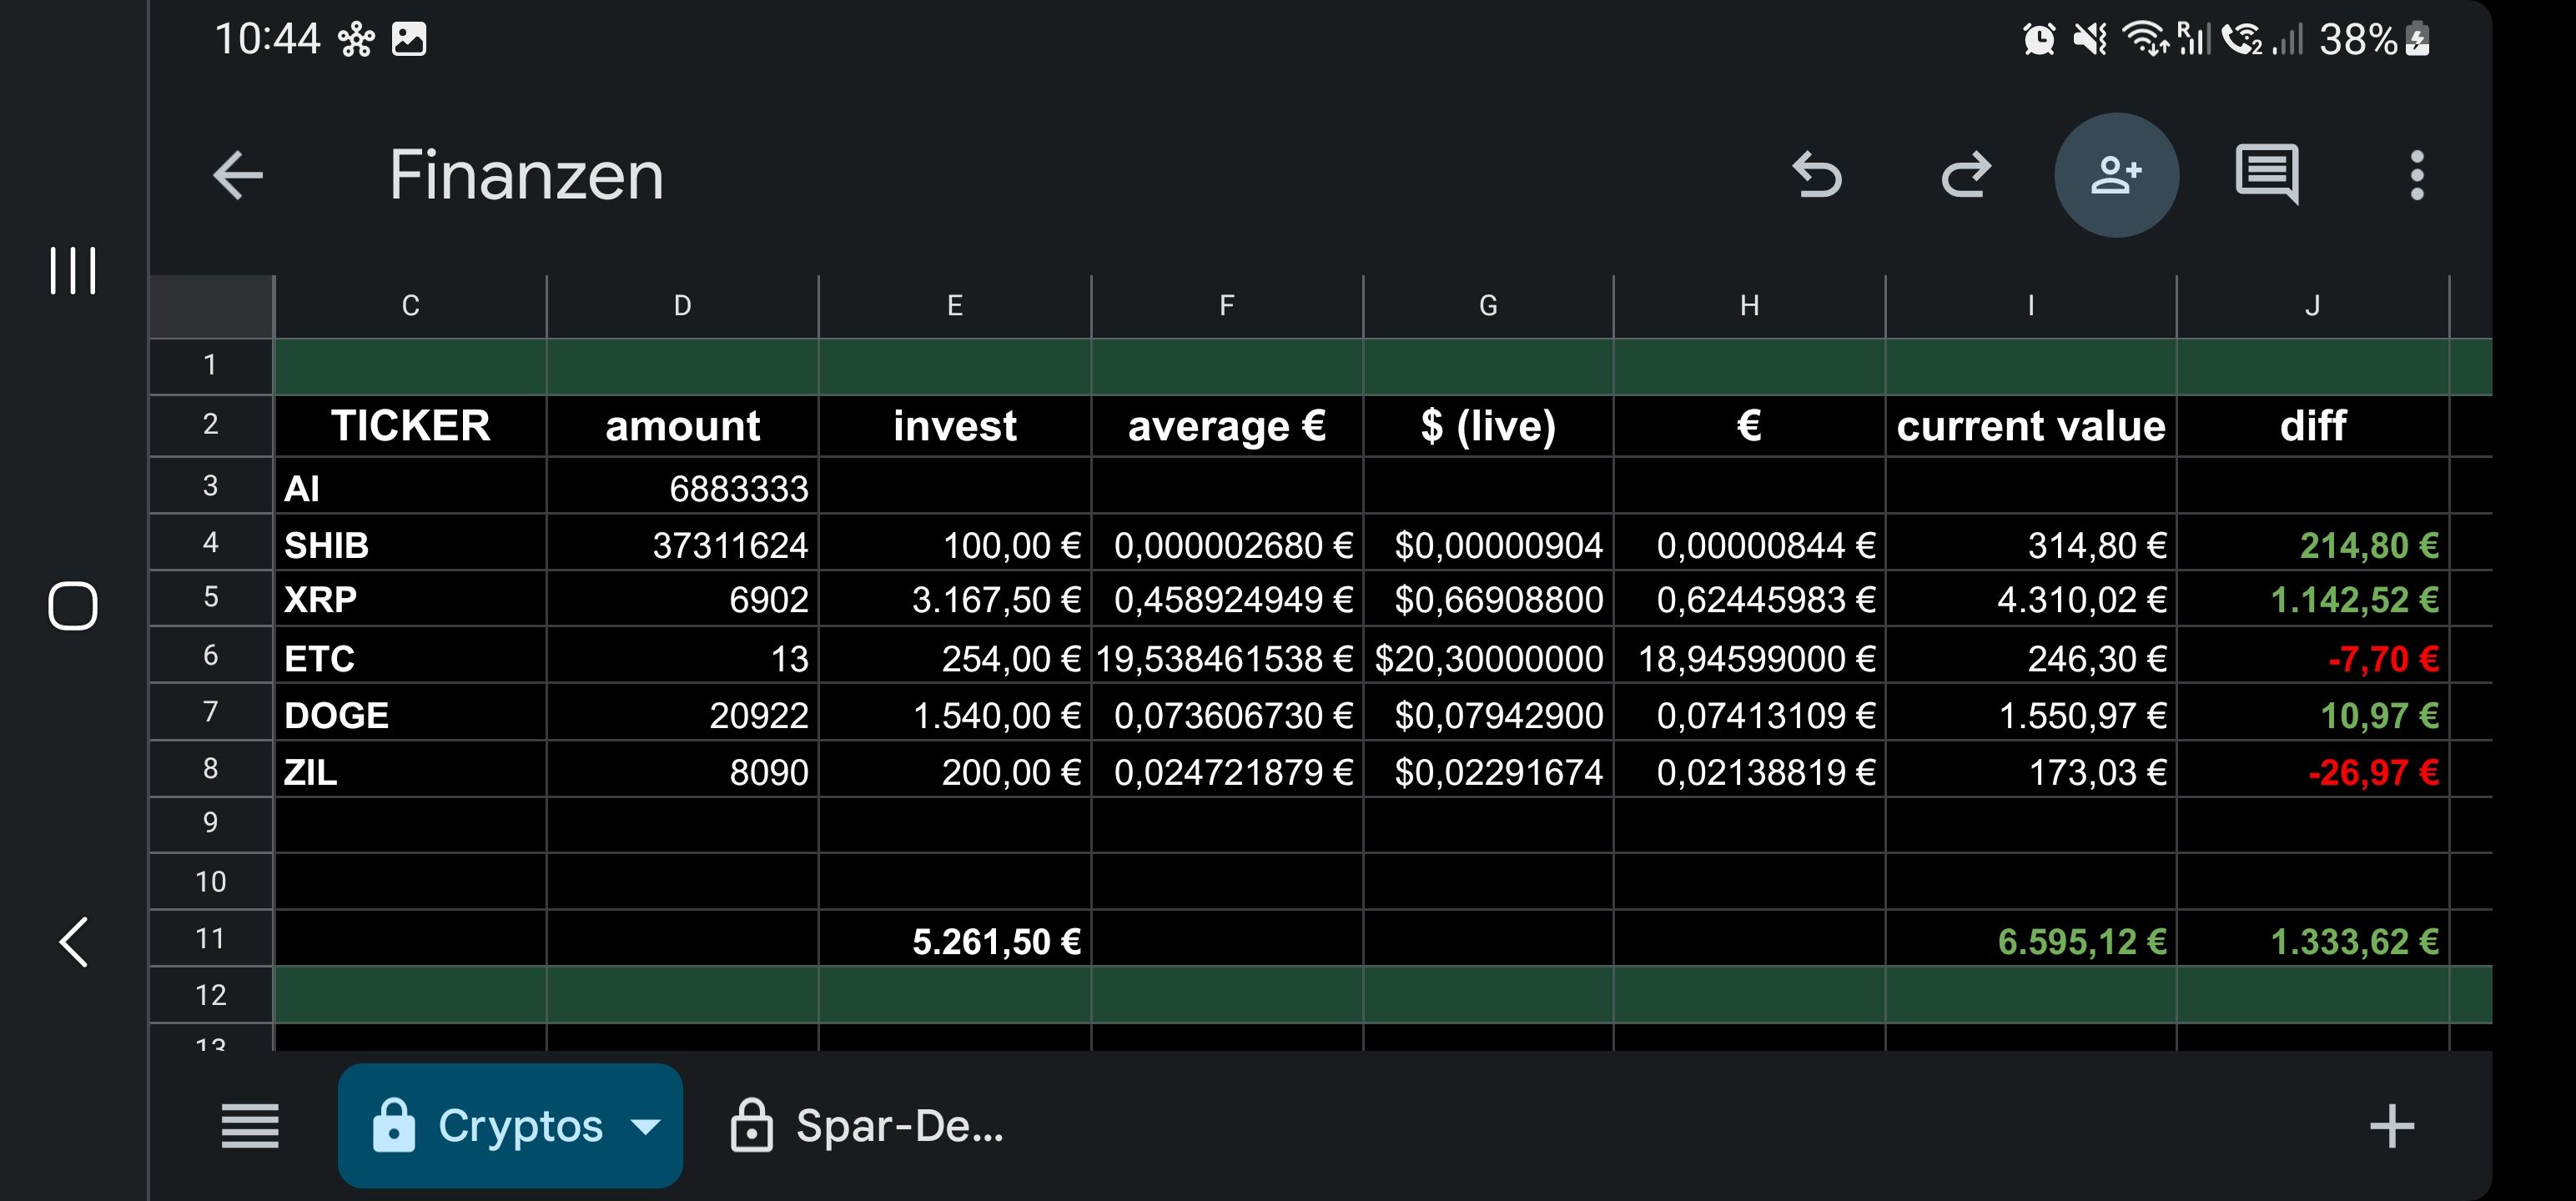The height and width of the screenshot is (1201, 2576).
Task: Tap the Android recent apps button
Action: coord(73,271)
